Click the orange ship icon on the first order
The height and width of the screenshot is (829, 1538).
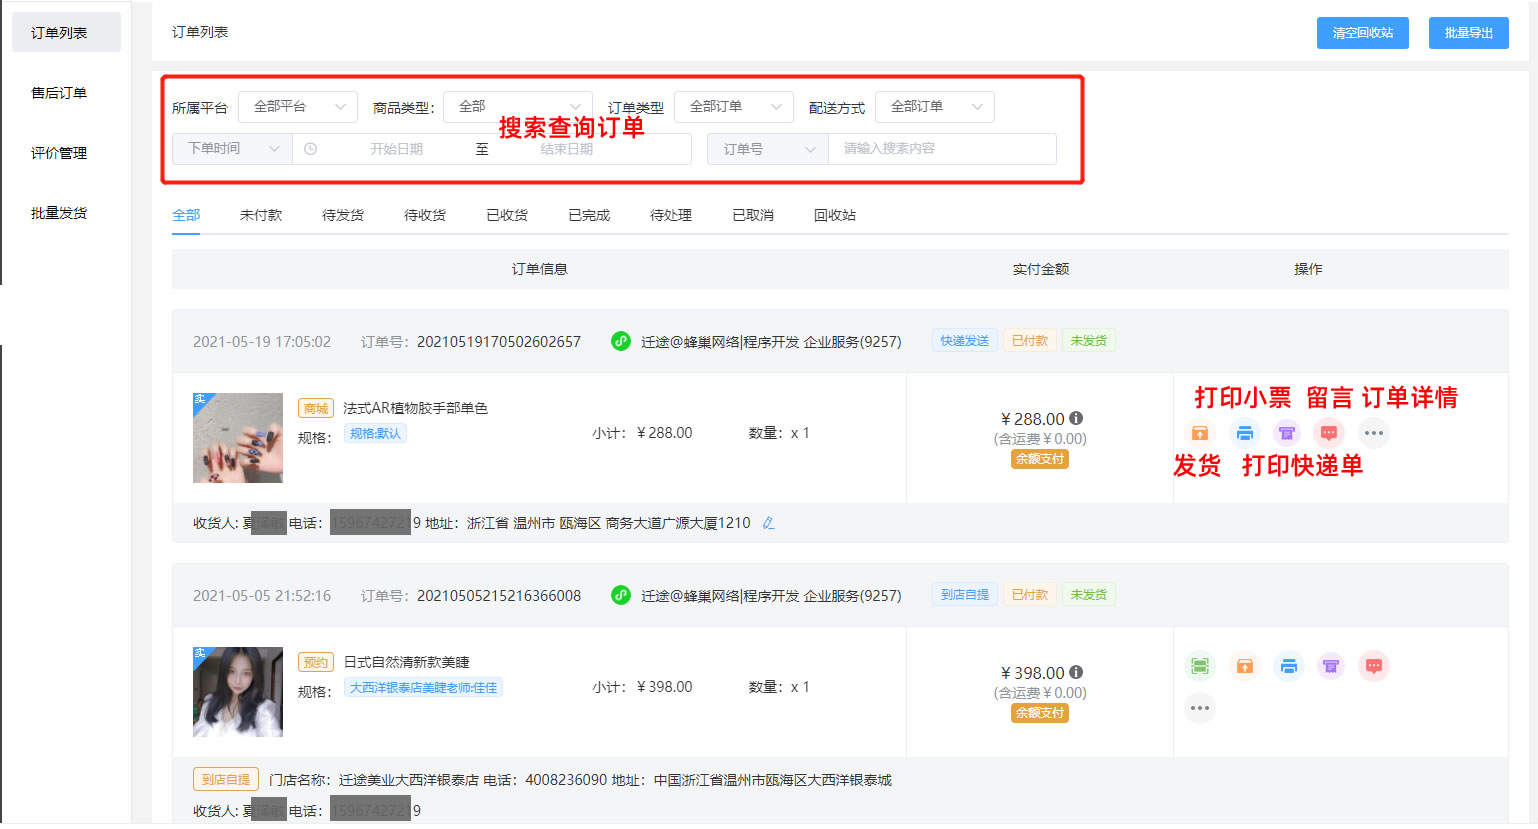pos(1199,433)
